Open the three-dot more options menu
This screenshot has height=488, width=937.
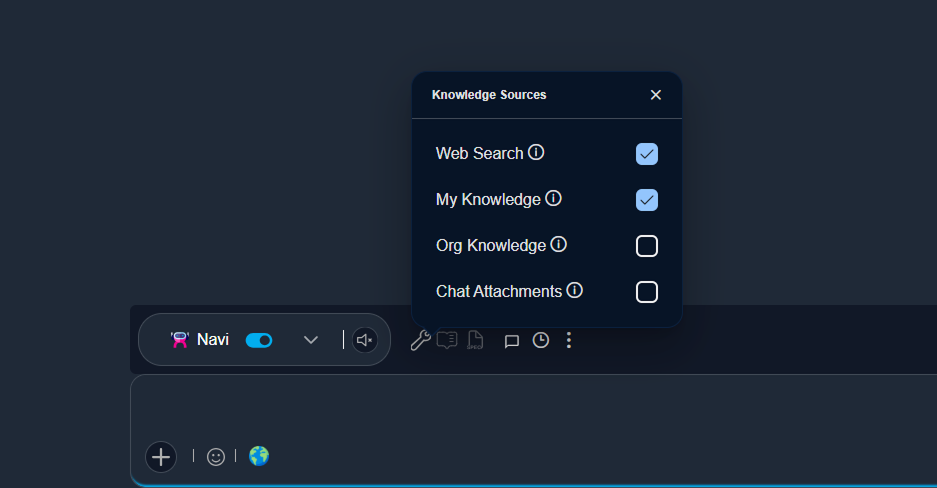[569, 341]
